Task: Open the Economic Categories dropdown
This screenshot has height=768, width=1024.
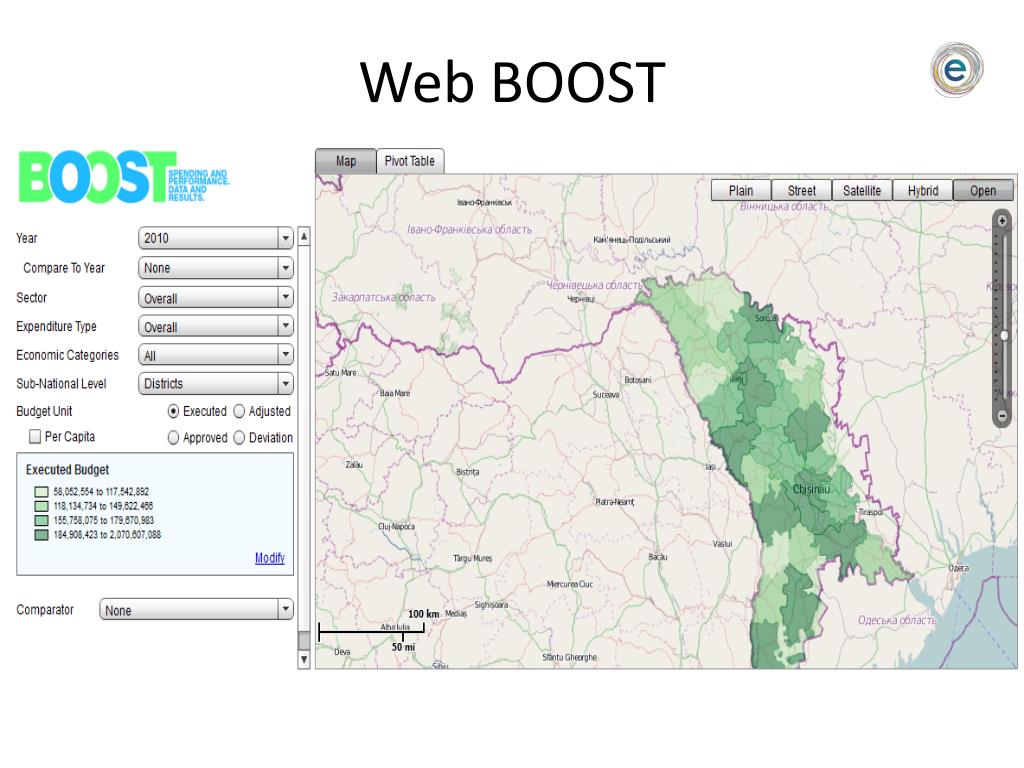Action: pyautogui.click(x=216, y=355)
